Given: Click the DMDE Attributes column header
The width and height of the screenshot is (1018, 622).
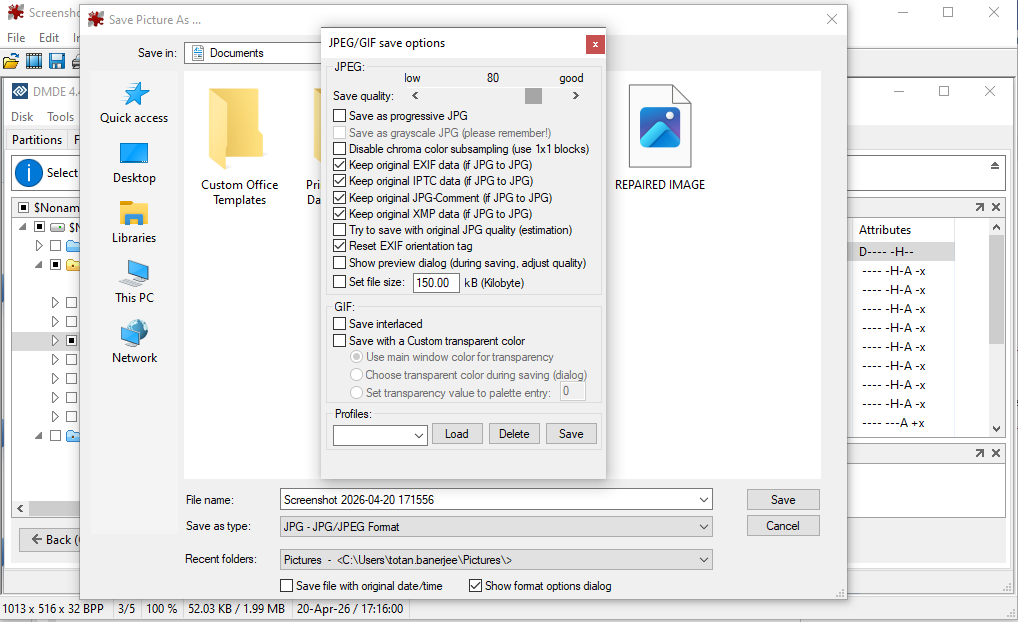Looking at the screenshot, I should pos(902,230).
